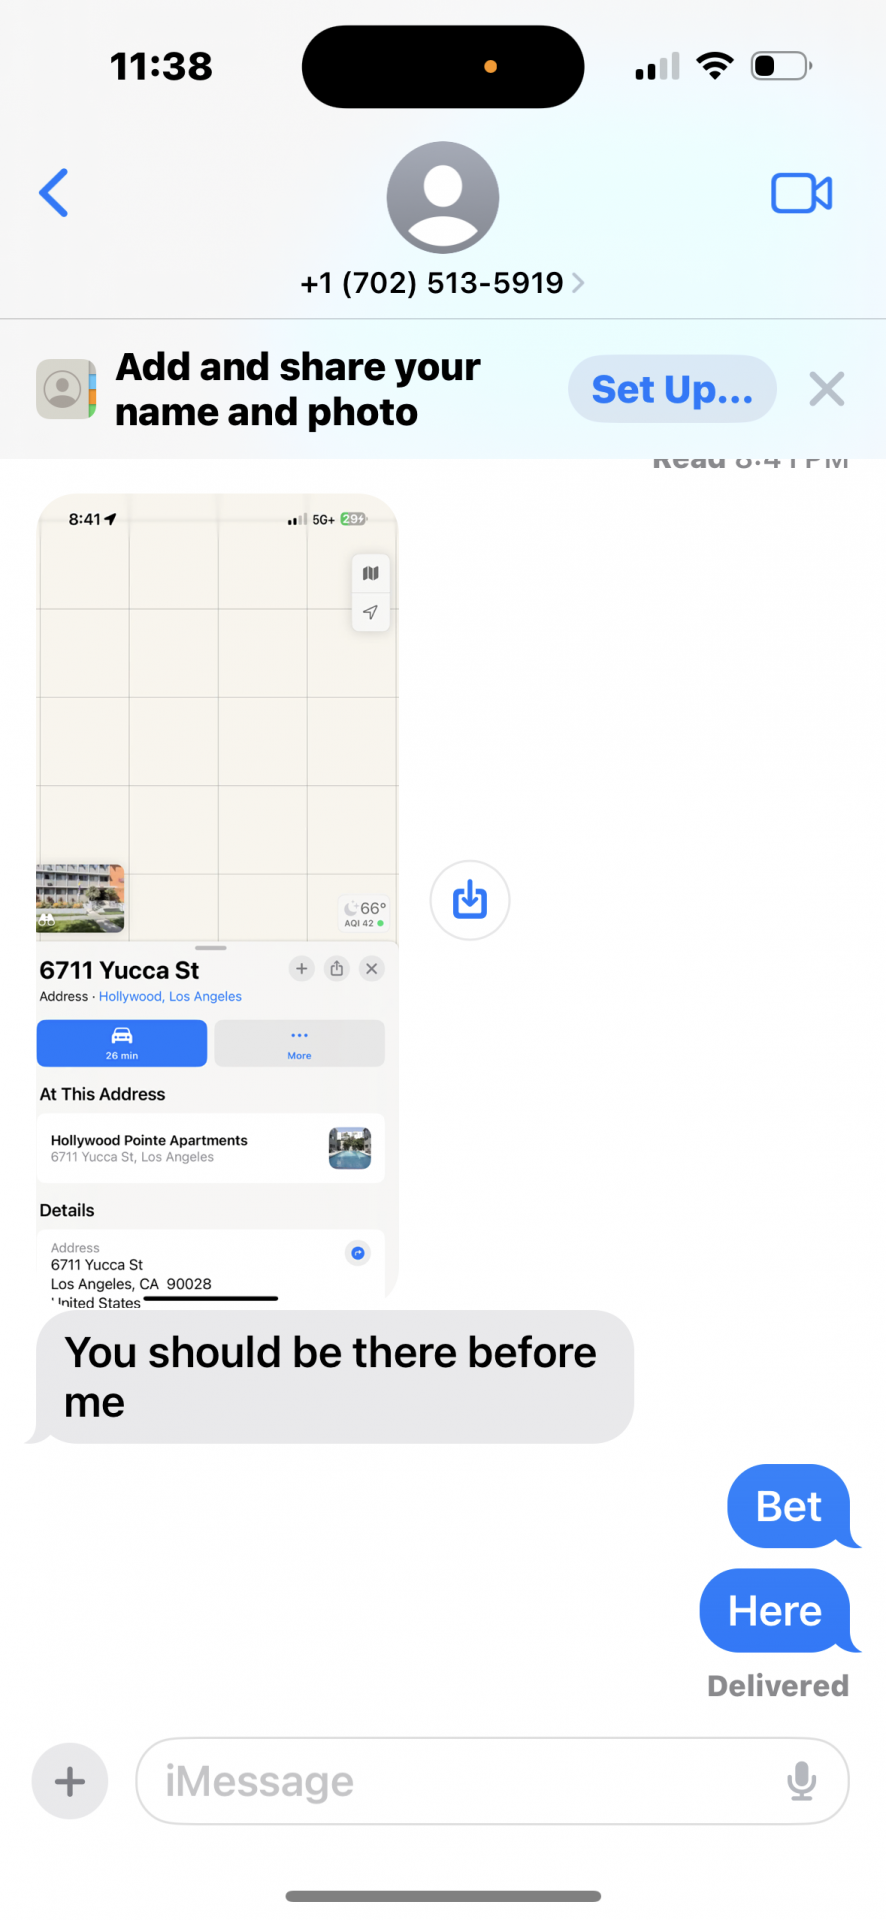Screen dimensions: 886x1920
Task: Tap the microphone dictation icon
Action: point(802,1781)
